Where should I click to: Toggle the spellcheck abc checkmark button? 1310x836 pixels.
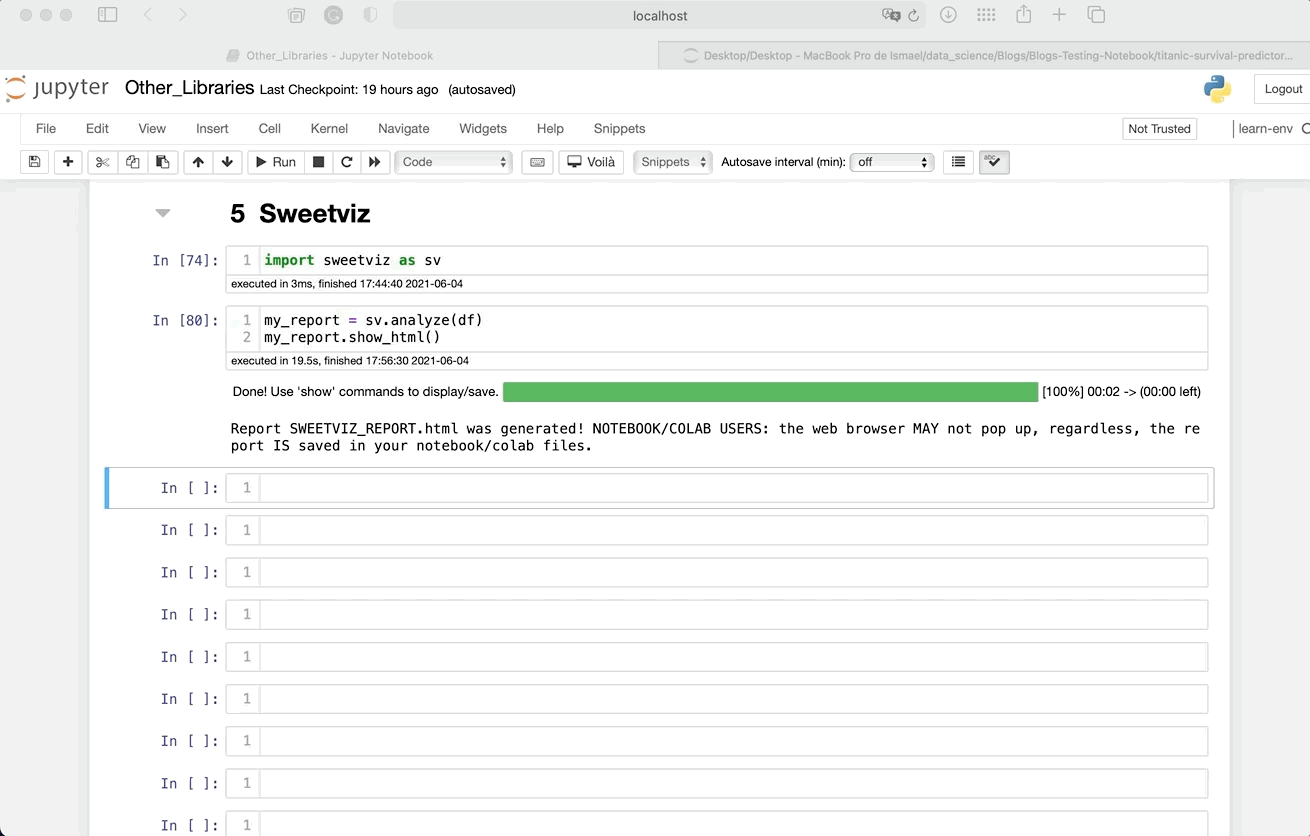pyautogui.click(x=994, y=162)
